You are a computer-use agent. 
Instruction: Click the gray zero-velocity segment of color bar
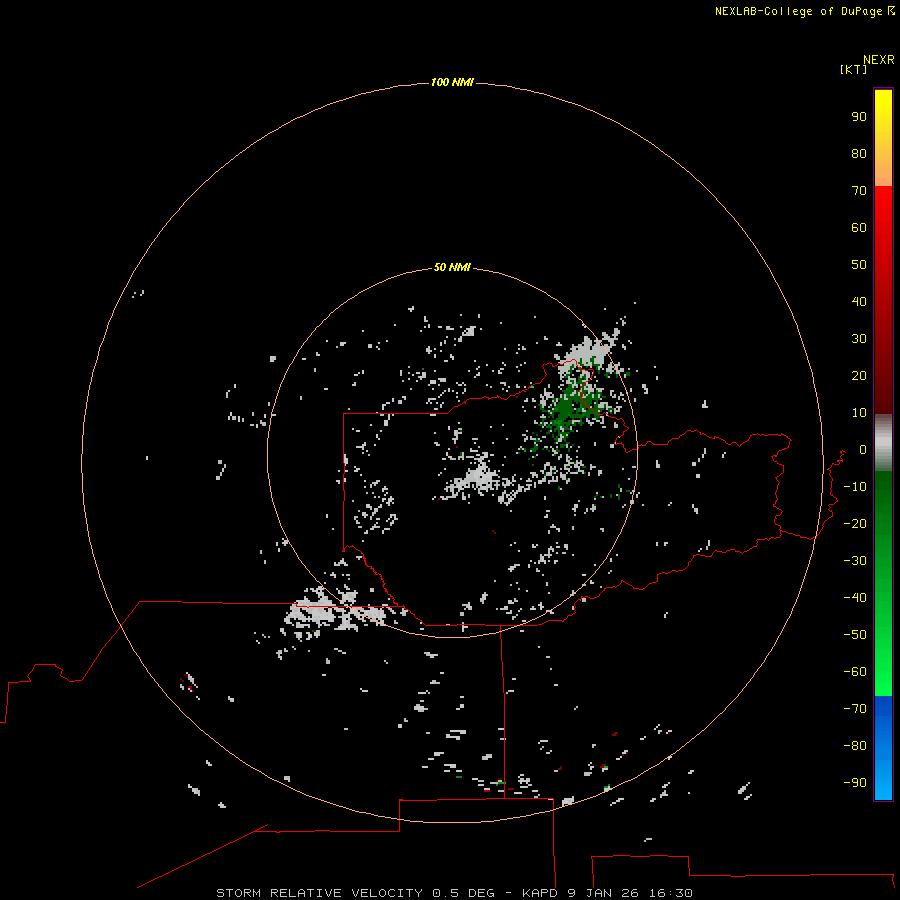click(883, 443)
